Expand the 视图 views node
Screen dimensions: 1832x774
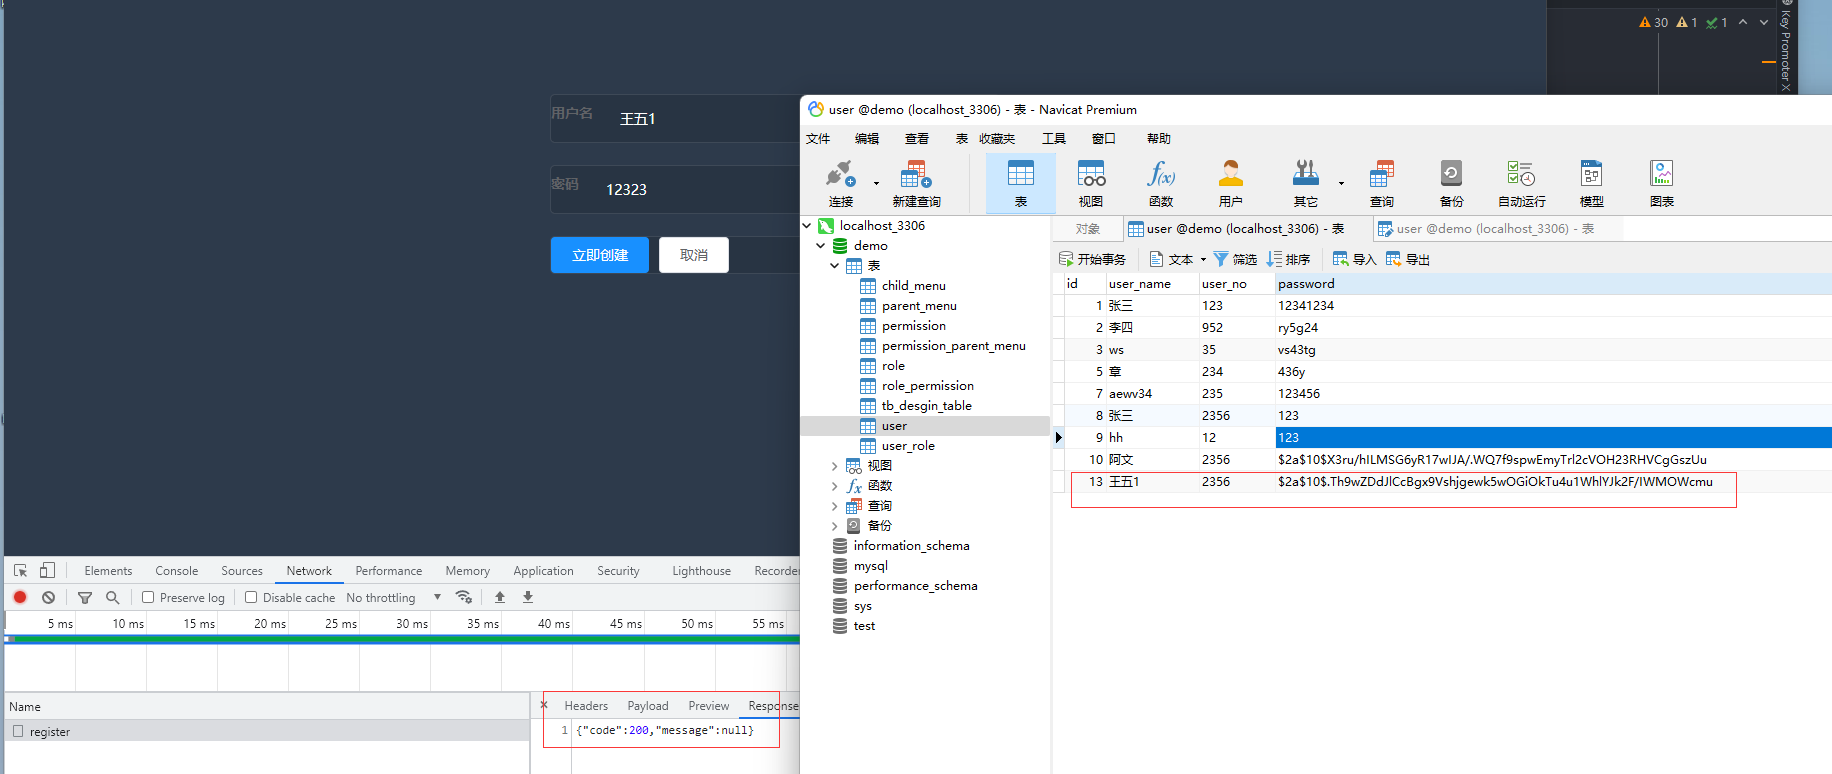click(835, 466)
